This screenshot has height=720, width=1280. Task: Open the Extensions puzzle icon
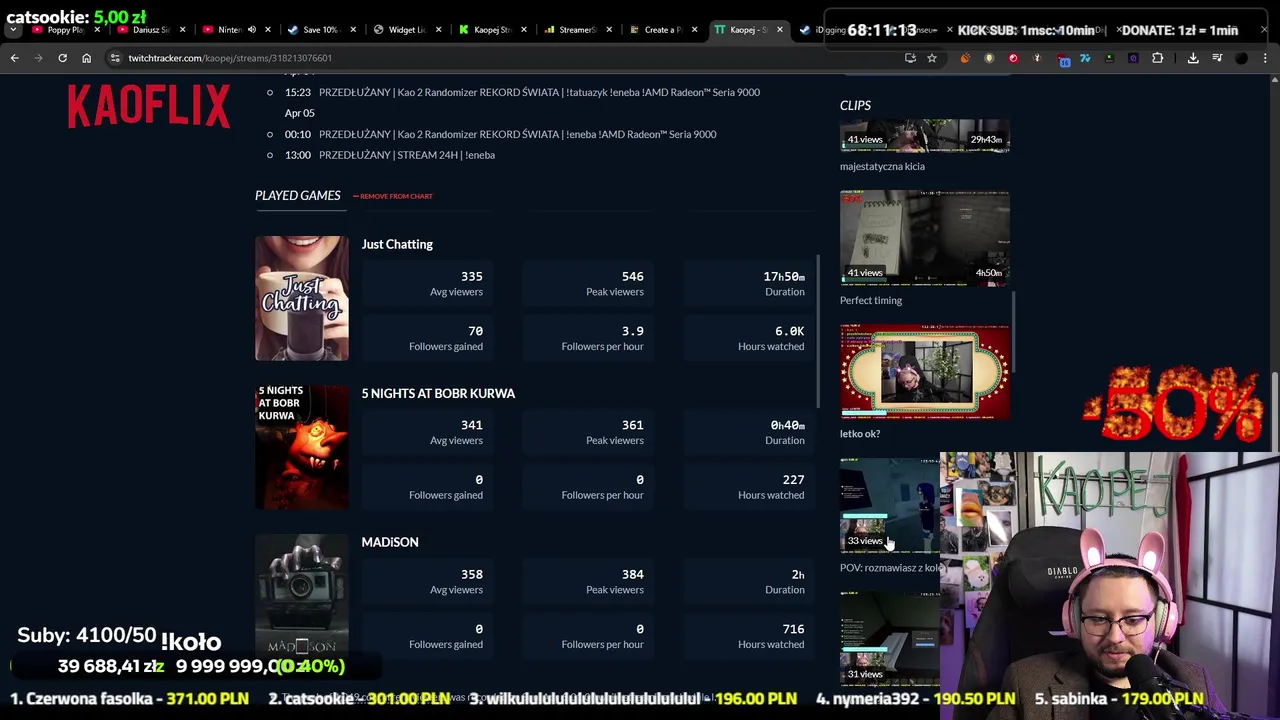(x=1158, y=58)
